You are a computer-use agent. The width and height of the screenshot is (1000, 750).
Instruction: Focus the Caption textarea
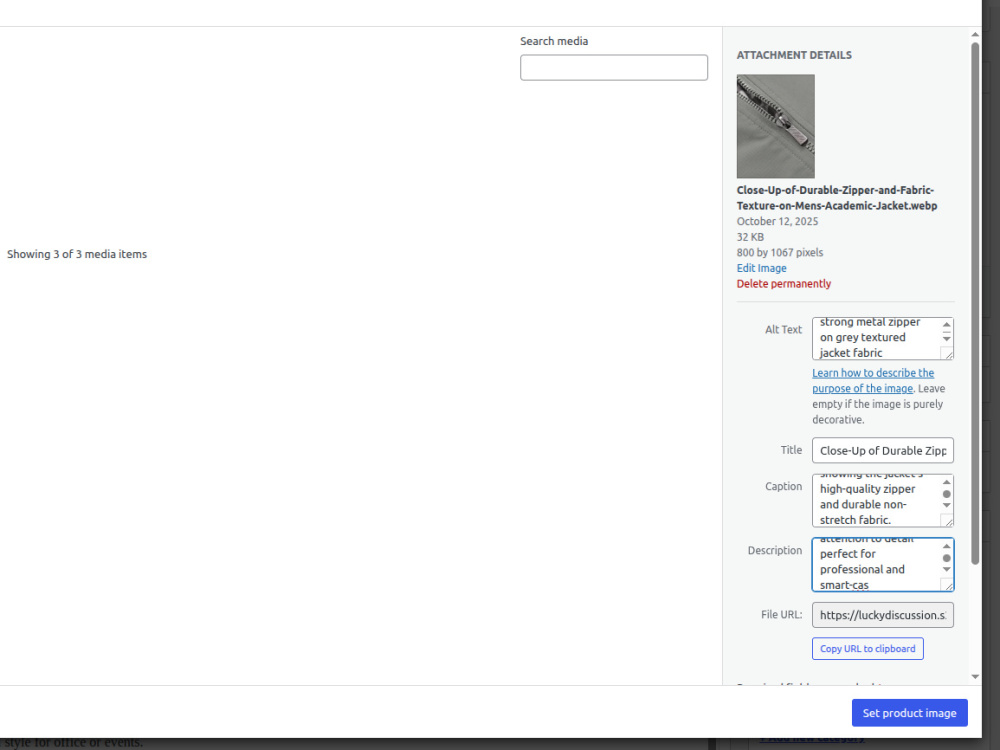tap(883, 501)
